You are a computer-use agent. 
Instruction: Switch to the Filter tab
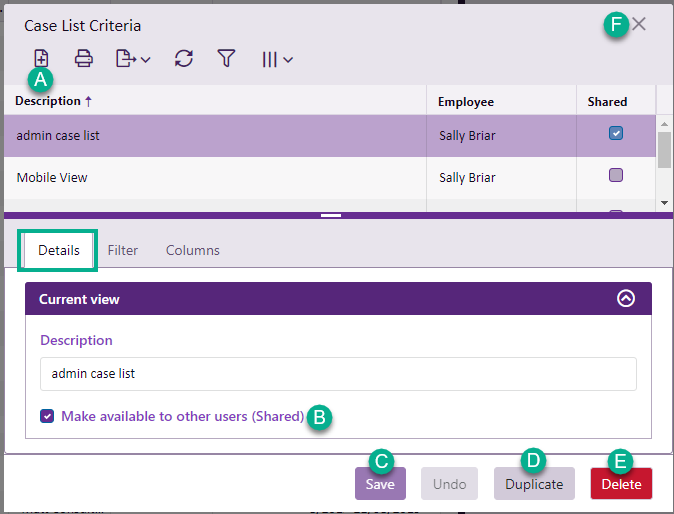pyautogui.click(x=123, y=250)
